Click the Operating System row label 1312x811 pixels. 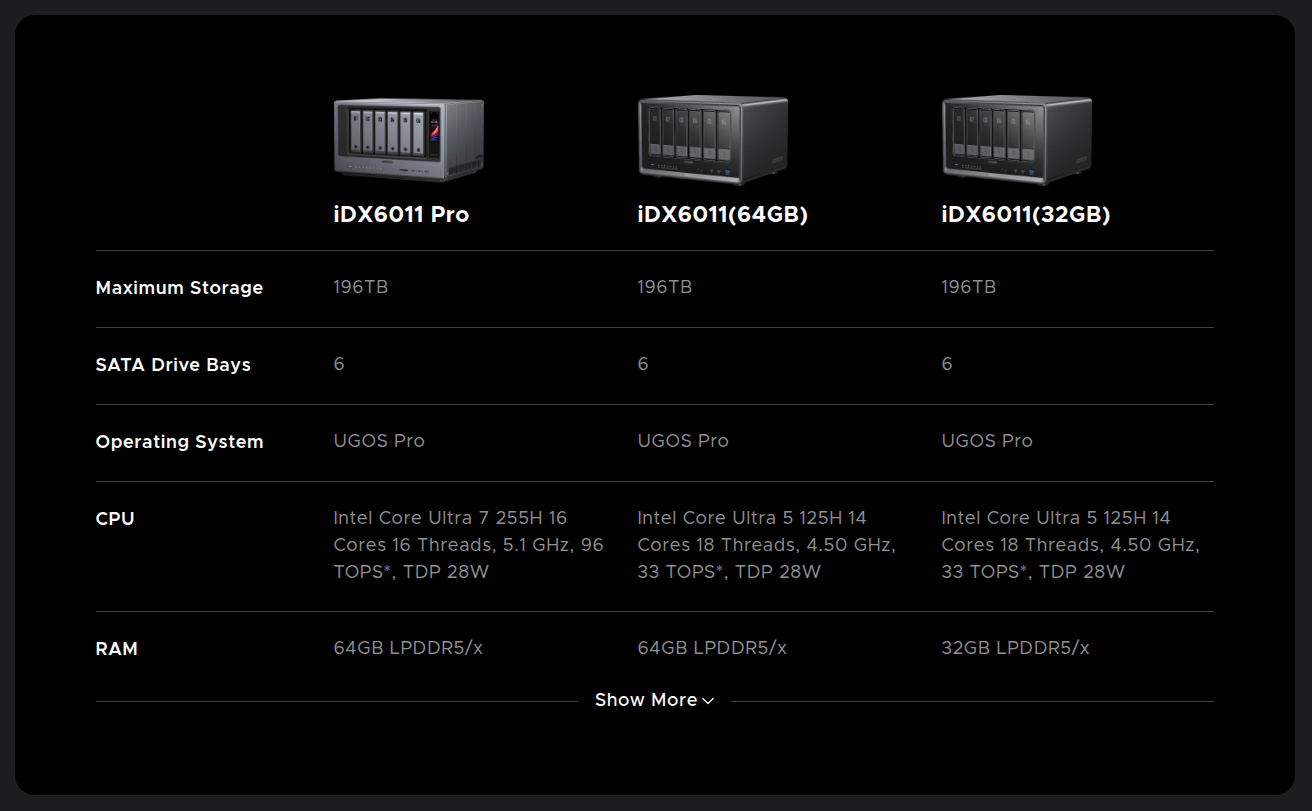(x=179, y=442)
